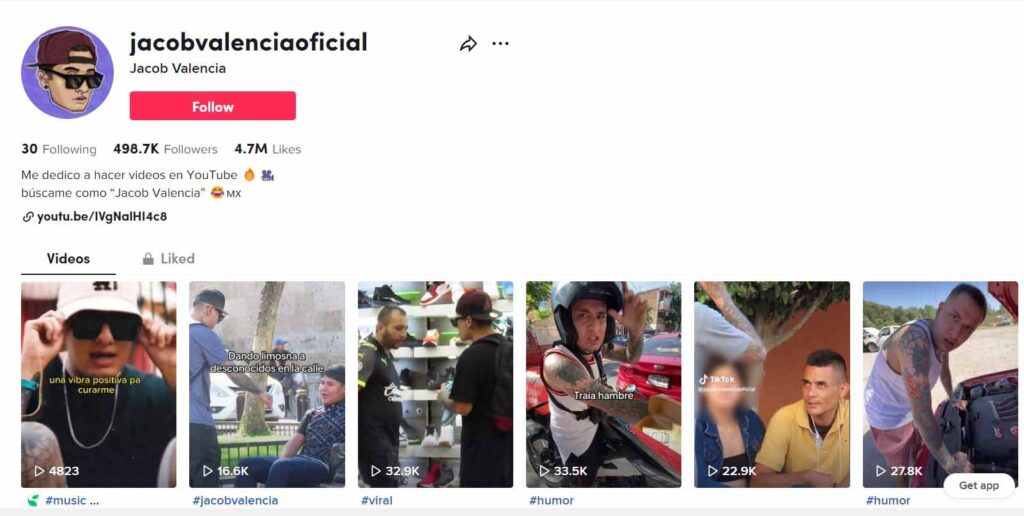Click the green music icon under first video
This screenshot has width=1024, height=516.
tap(33, 501)
